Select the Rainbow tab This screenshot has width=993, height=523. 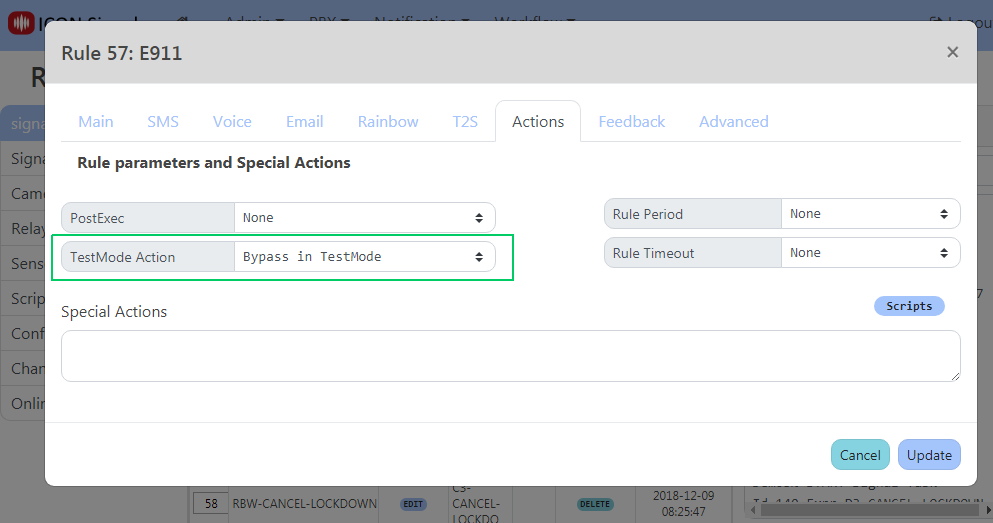click(388, 121)
